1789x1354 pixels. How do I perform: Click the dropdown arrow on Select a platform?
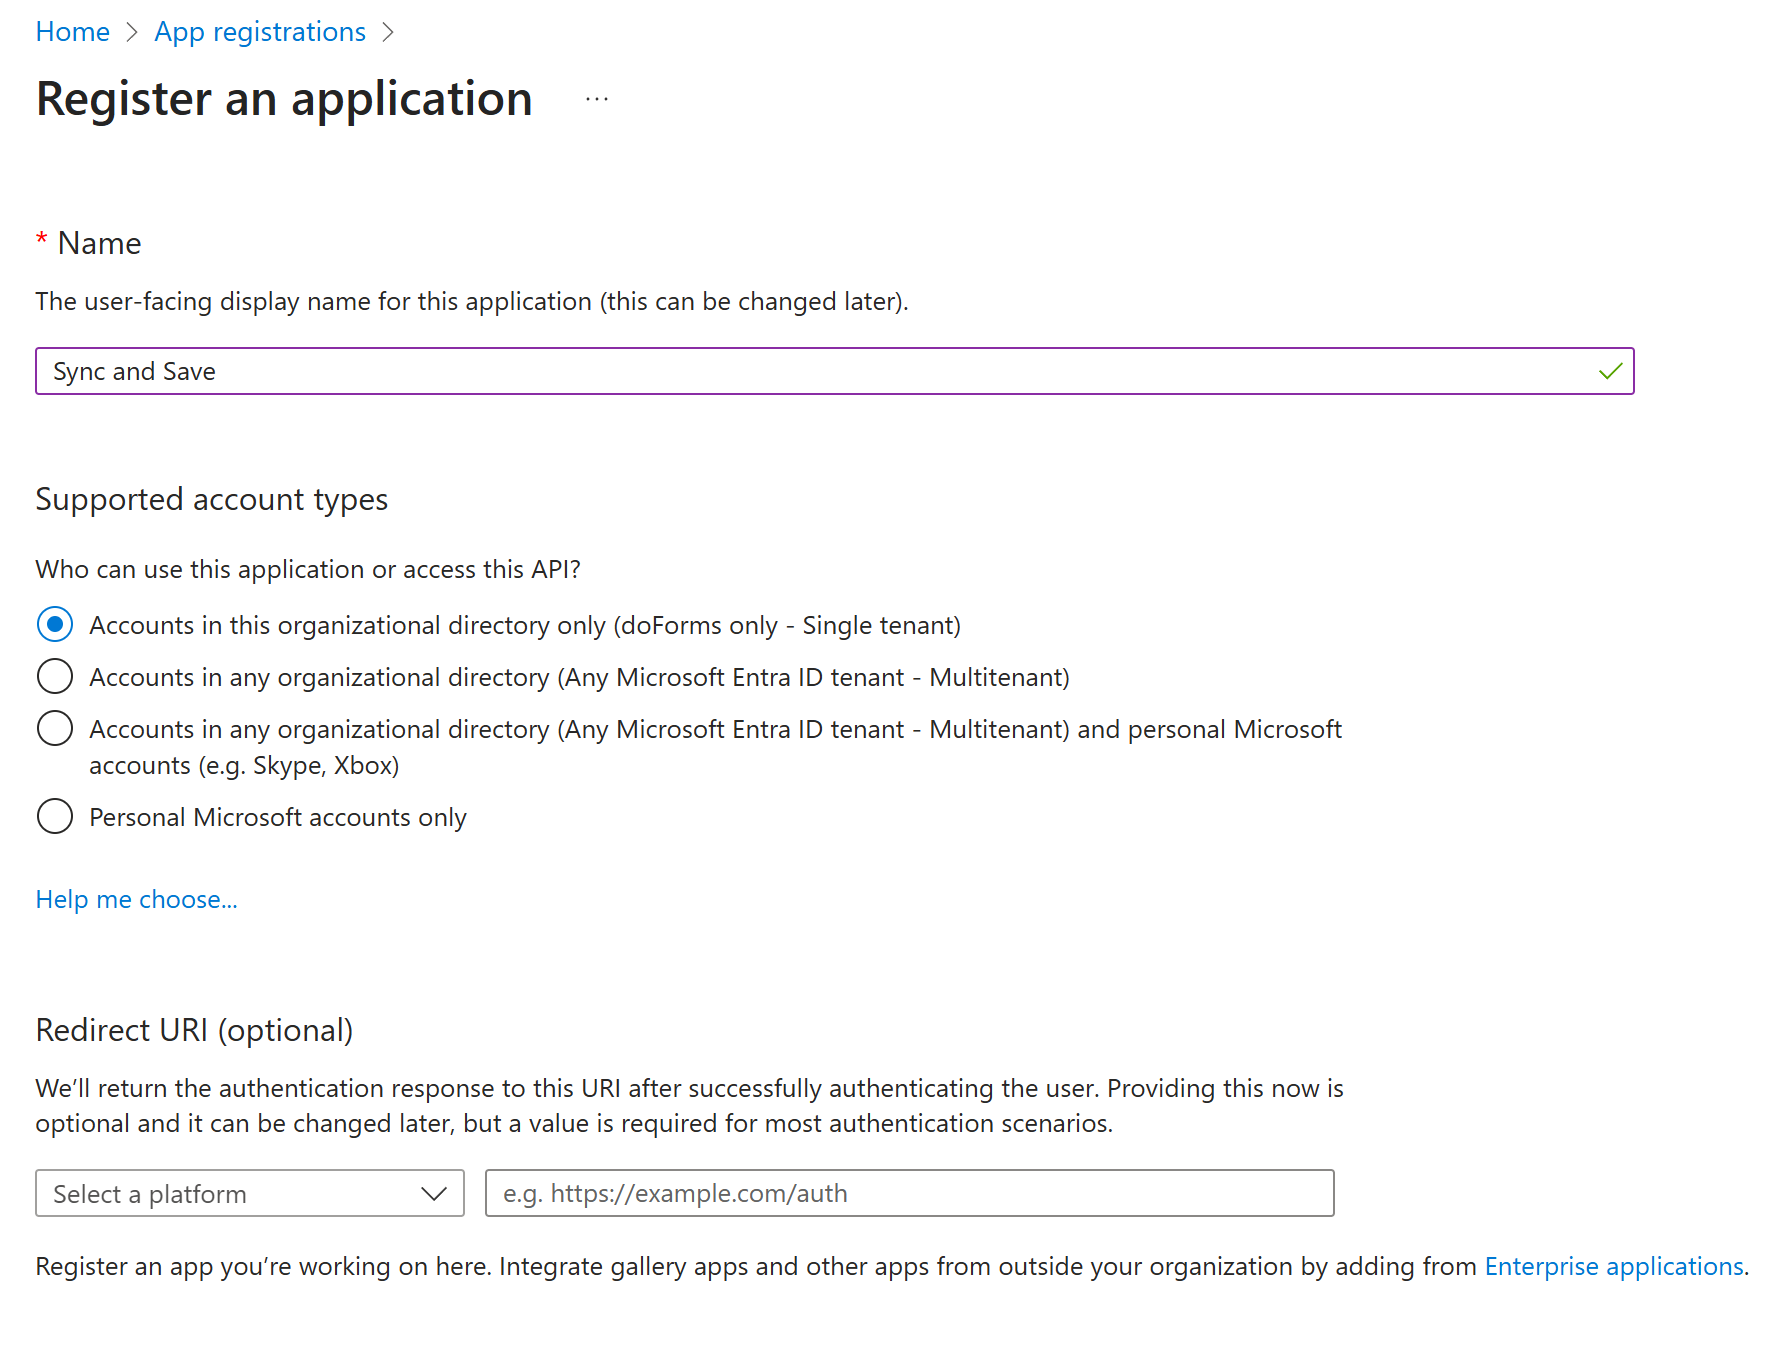point(432,1193)
